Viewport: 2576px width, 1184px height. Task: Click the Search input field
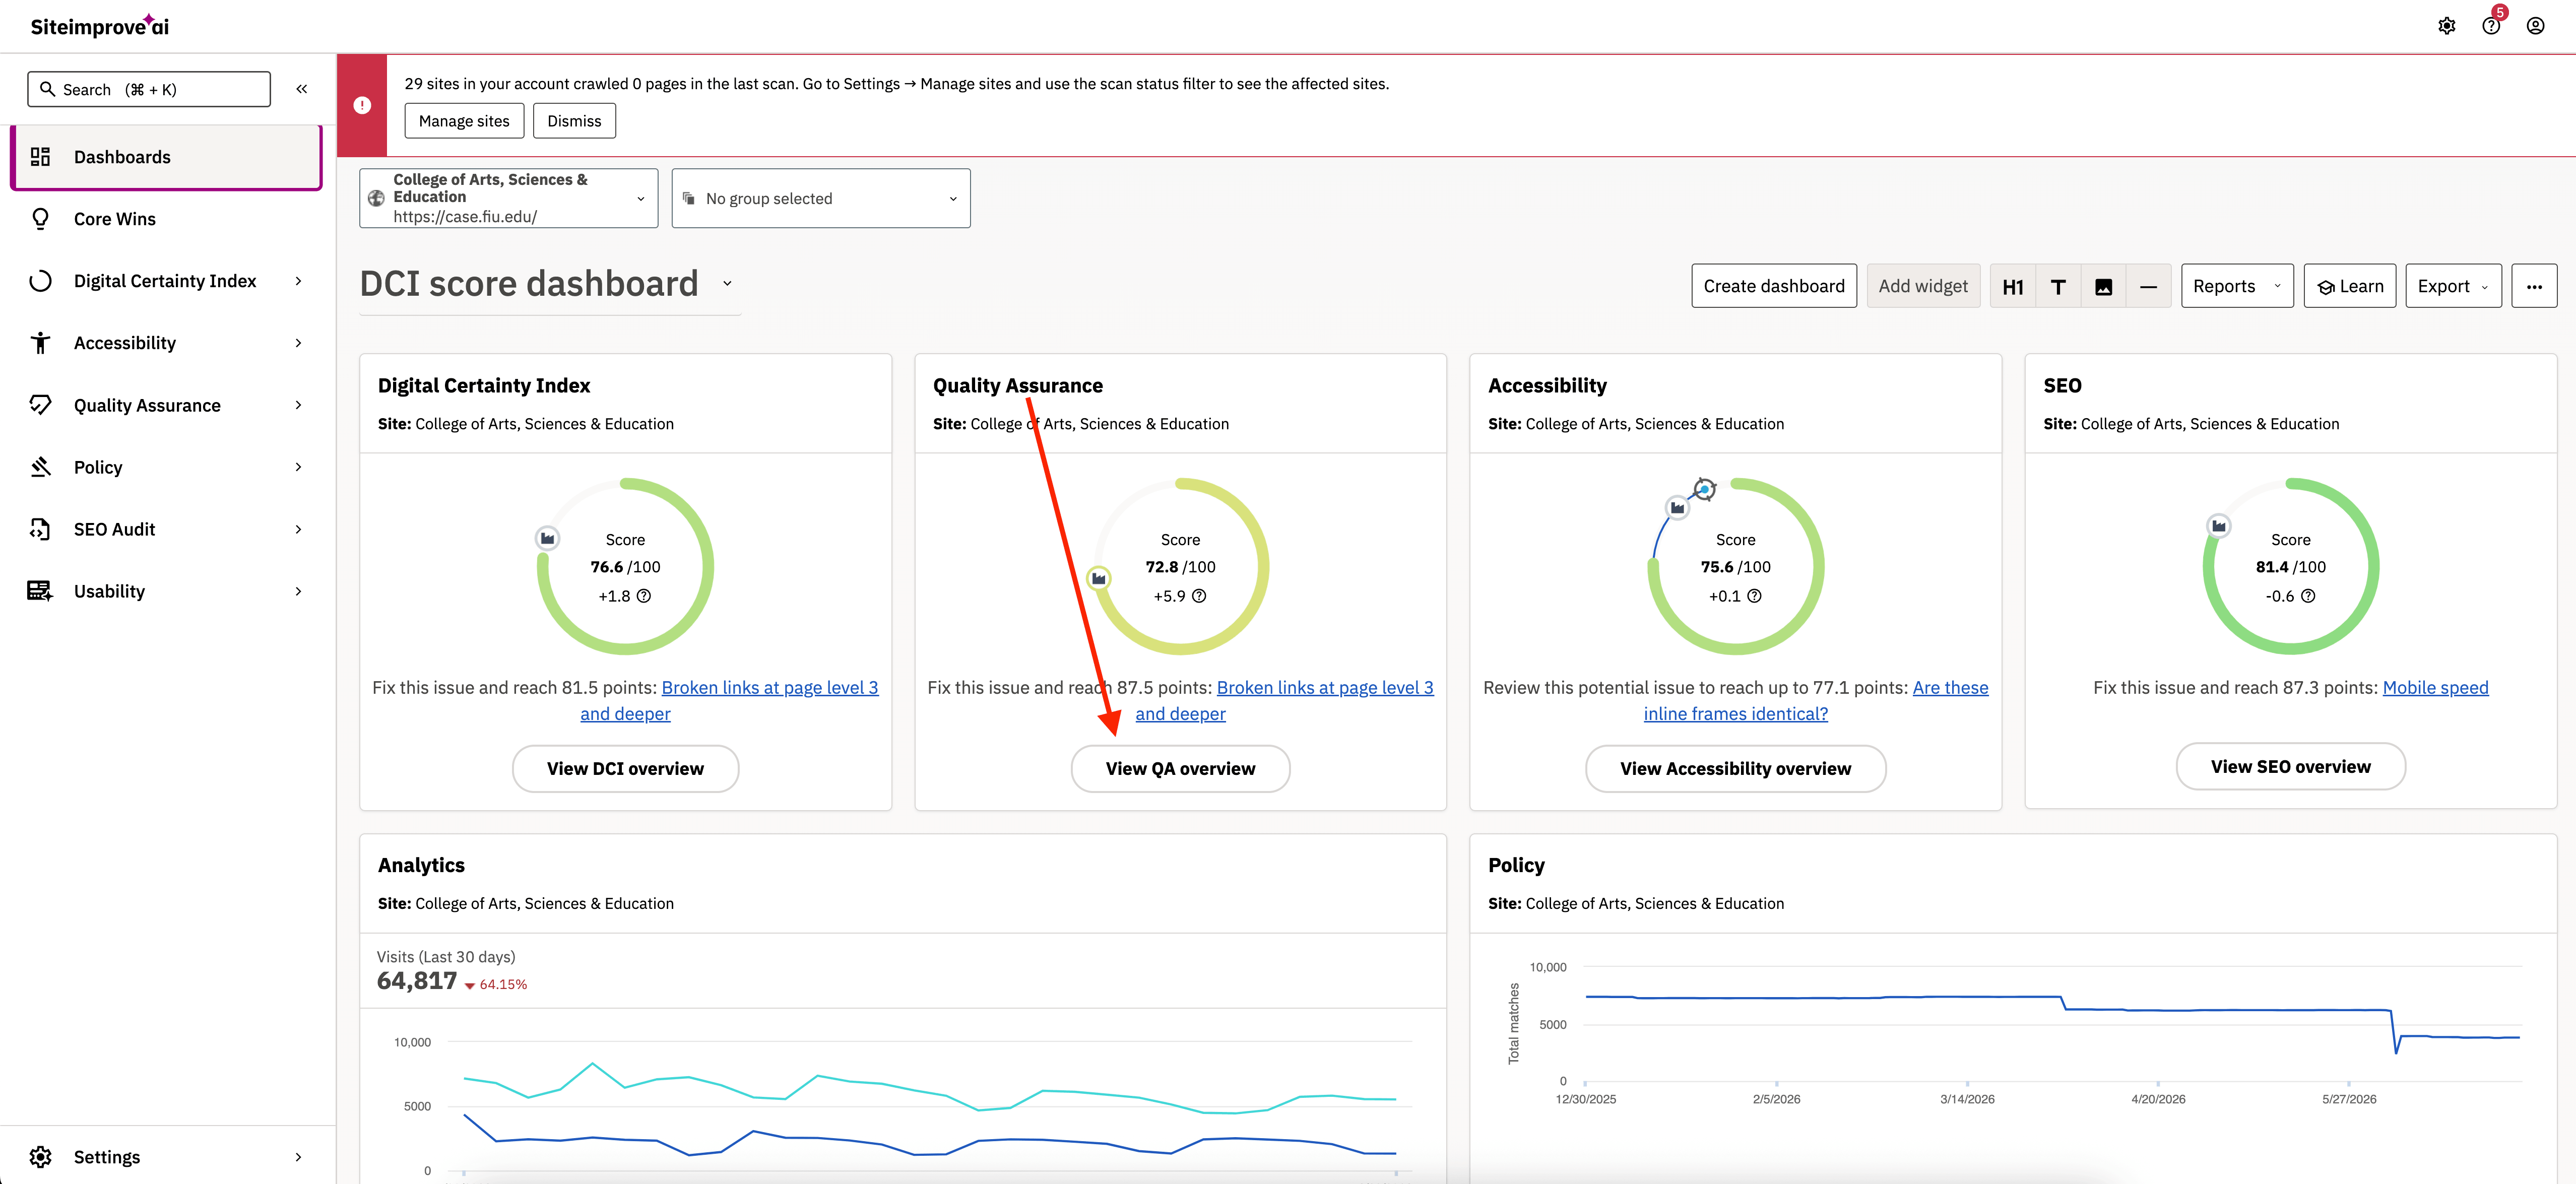(149, 89)
